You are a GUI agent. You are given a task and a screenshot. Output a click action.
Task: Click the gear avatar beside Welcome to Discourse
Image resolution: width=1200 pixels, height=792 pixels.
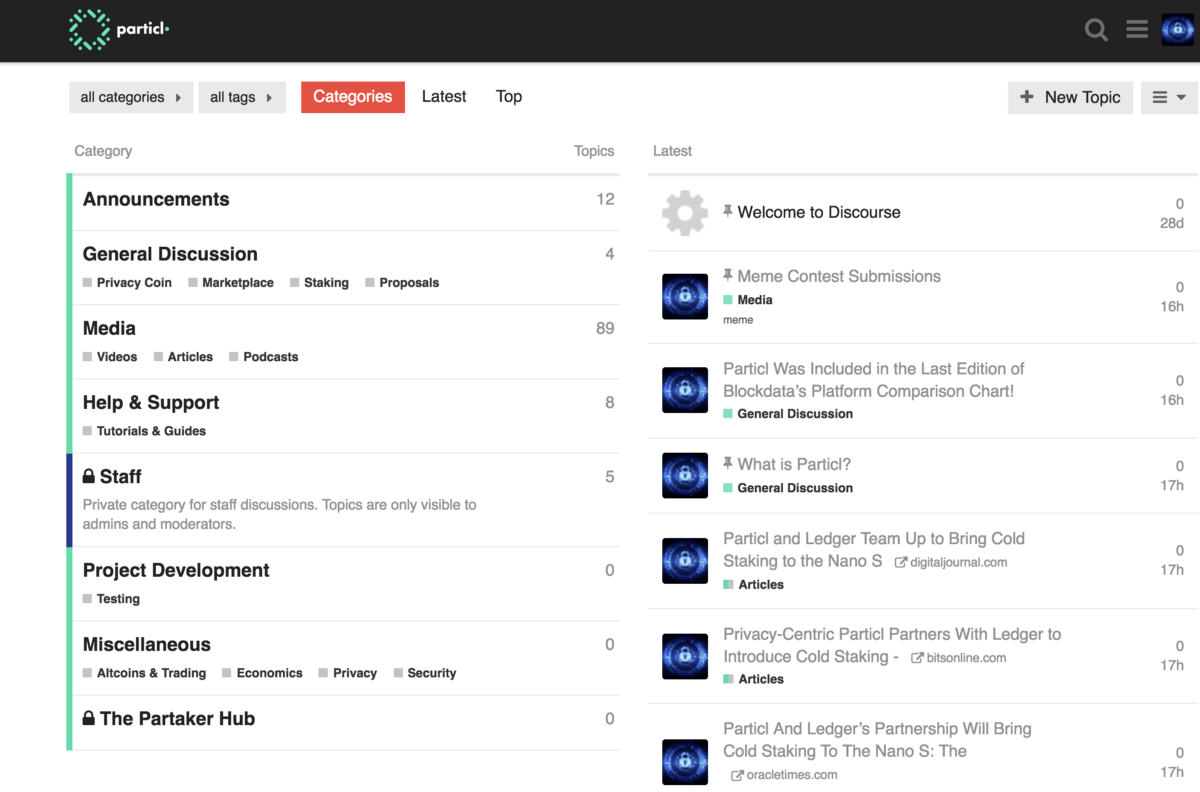pyautogui.click(x=685, y=212)
